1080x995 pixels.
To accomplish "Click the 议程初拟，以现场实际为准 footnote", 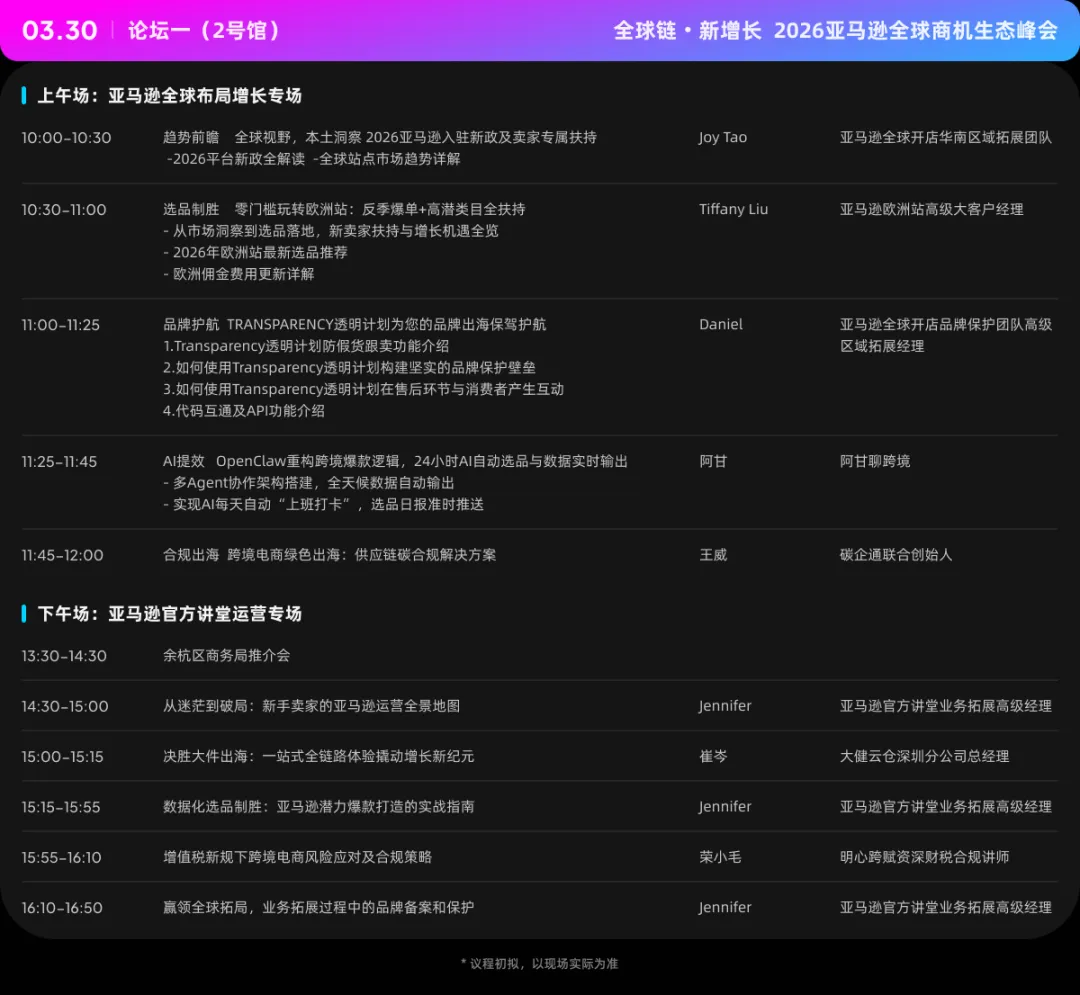I will pos(540,964).
